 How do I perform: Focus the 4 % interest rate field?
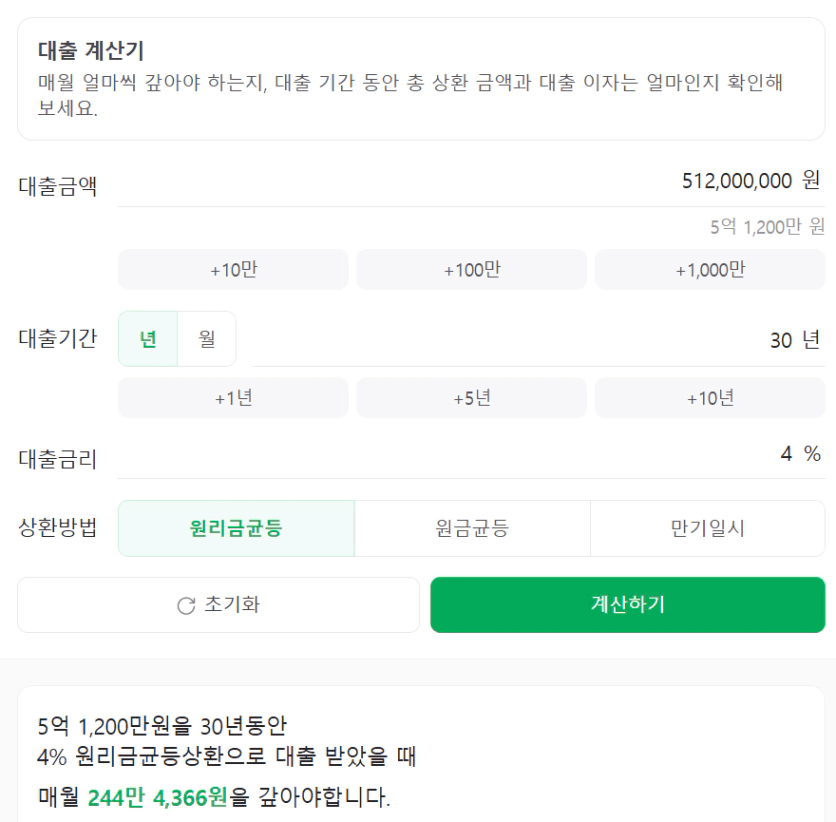coord(471,455)
